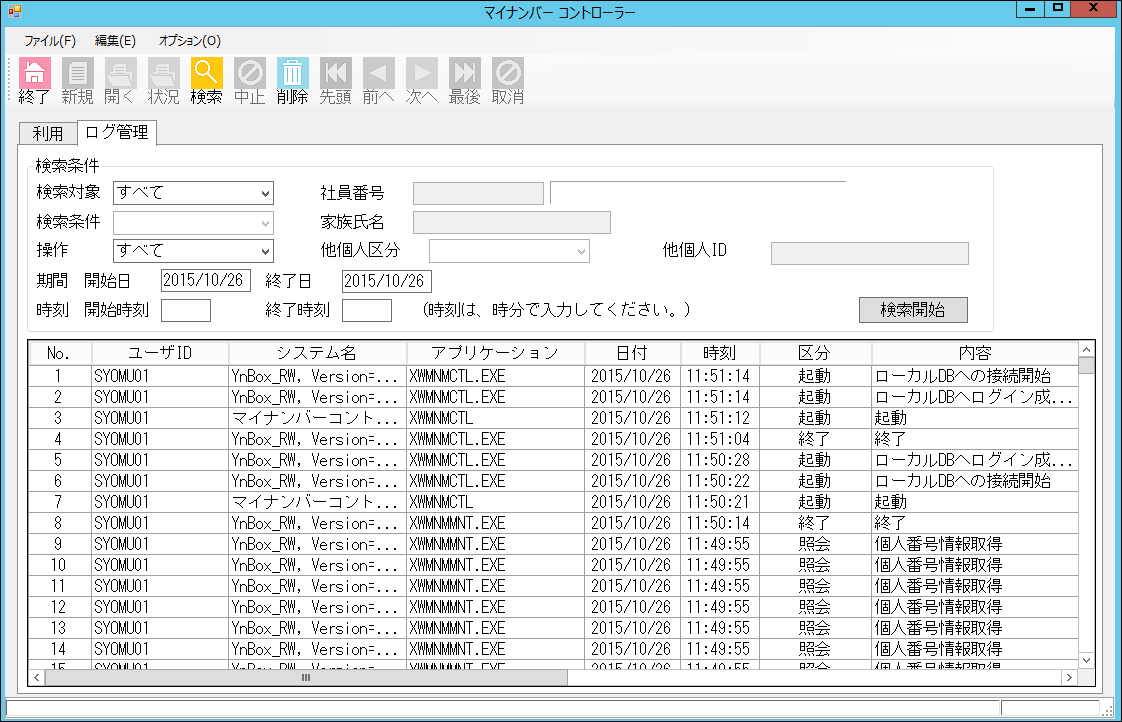Image resolution: width=1122 pixels, height=722 pixels.
Task: Switch to the 利用 tab
Action: [46, 131]
